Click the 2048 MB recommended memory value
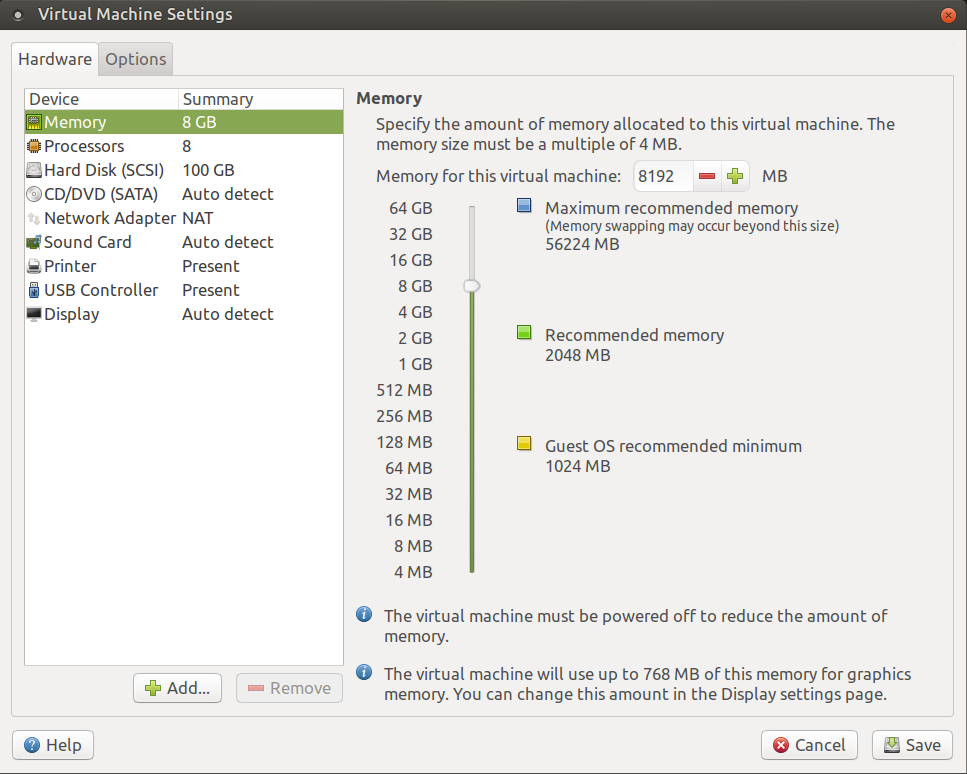 [578, 355]
